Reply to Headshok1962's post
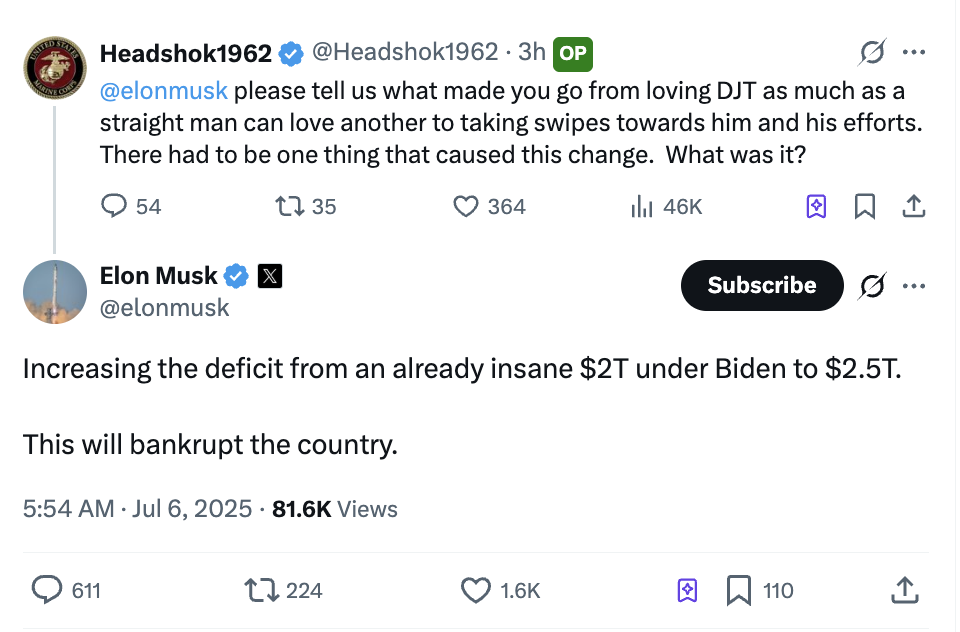960x632 pixels. point(117,206)
